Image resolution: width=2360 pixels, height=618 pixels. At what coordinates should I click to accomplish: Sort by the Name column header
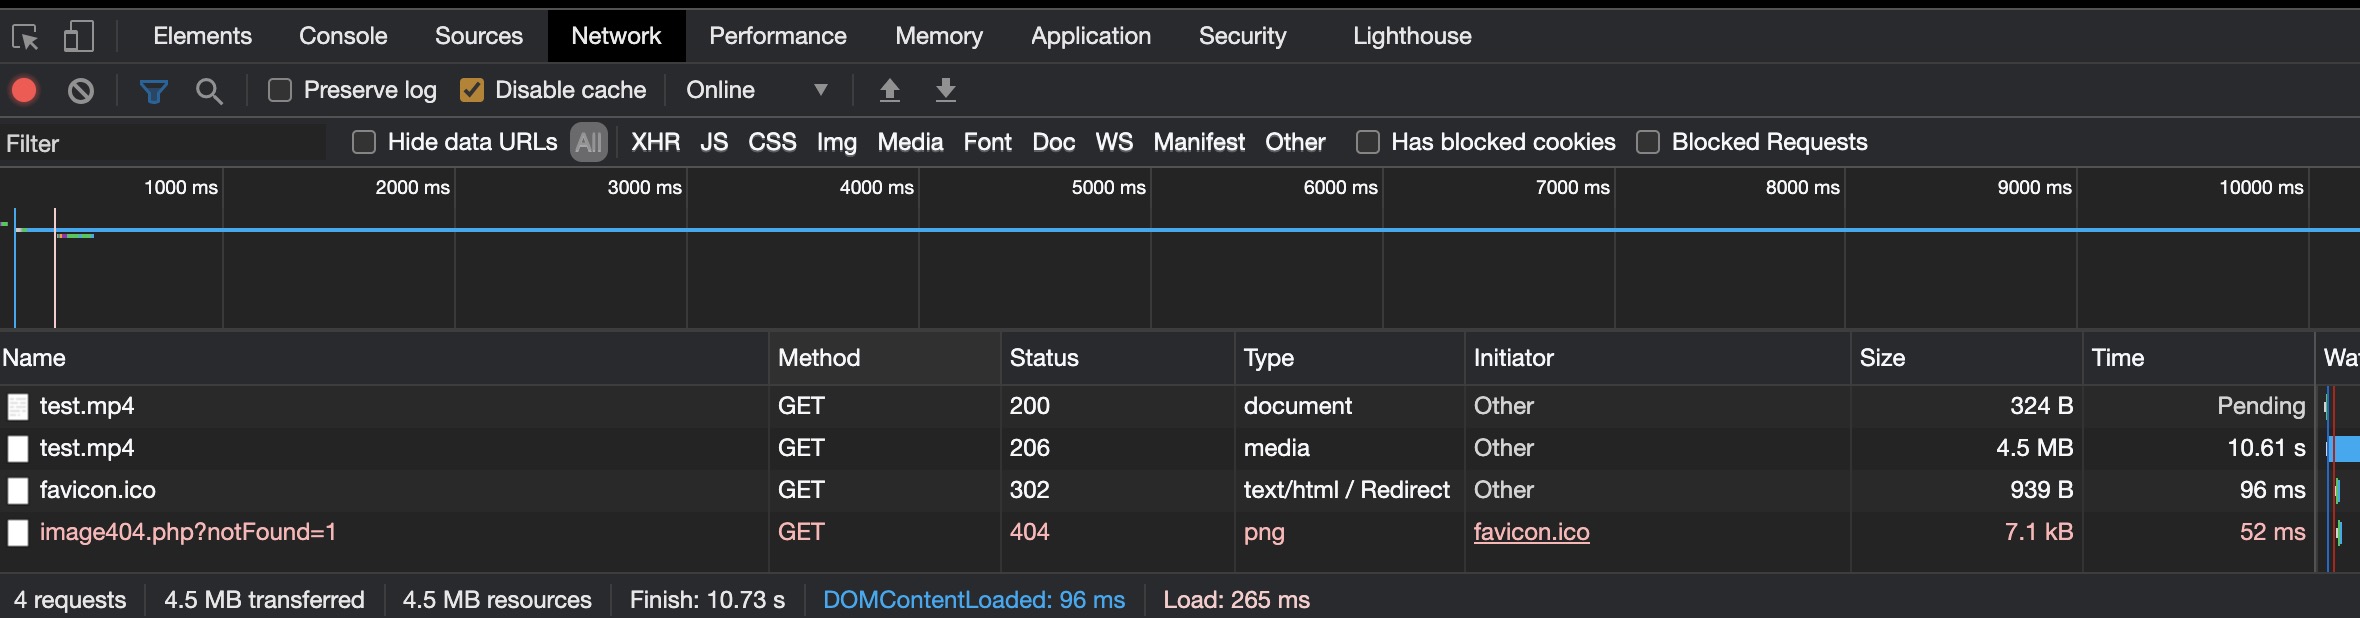tap(384, 358)
